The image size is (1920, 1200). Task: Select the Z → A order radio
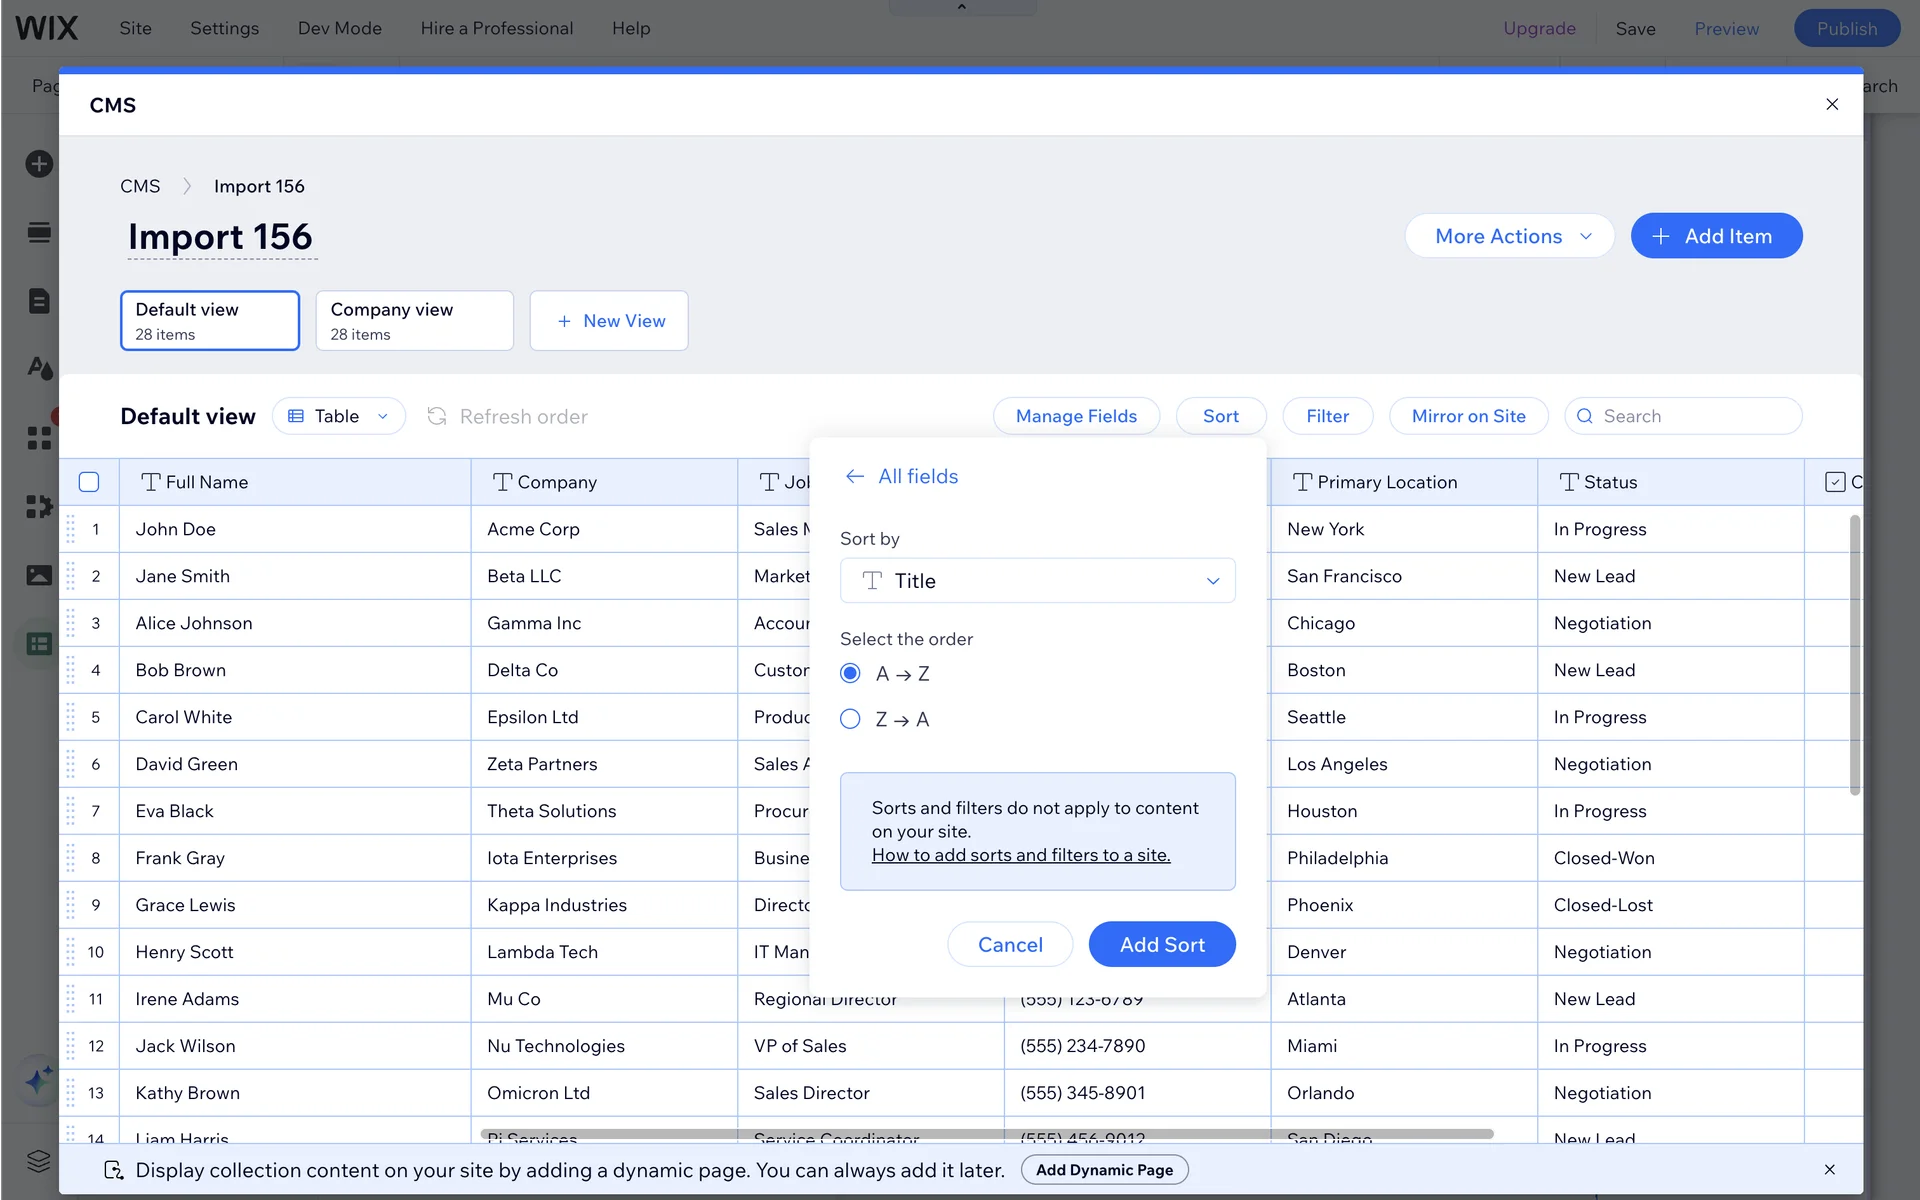tap(850, 719)
